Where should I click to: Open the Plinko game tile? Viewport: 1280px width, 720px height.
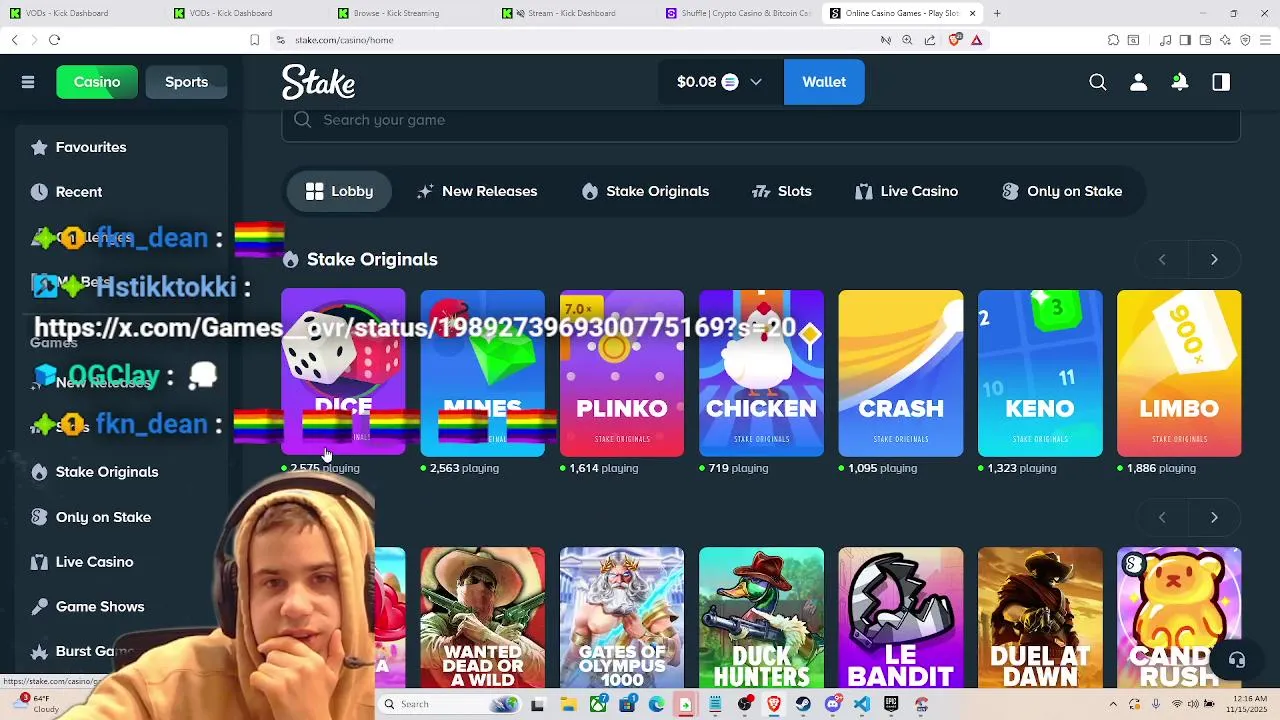point(622,373)
